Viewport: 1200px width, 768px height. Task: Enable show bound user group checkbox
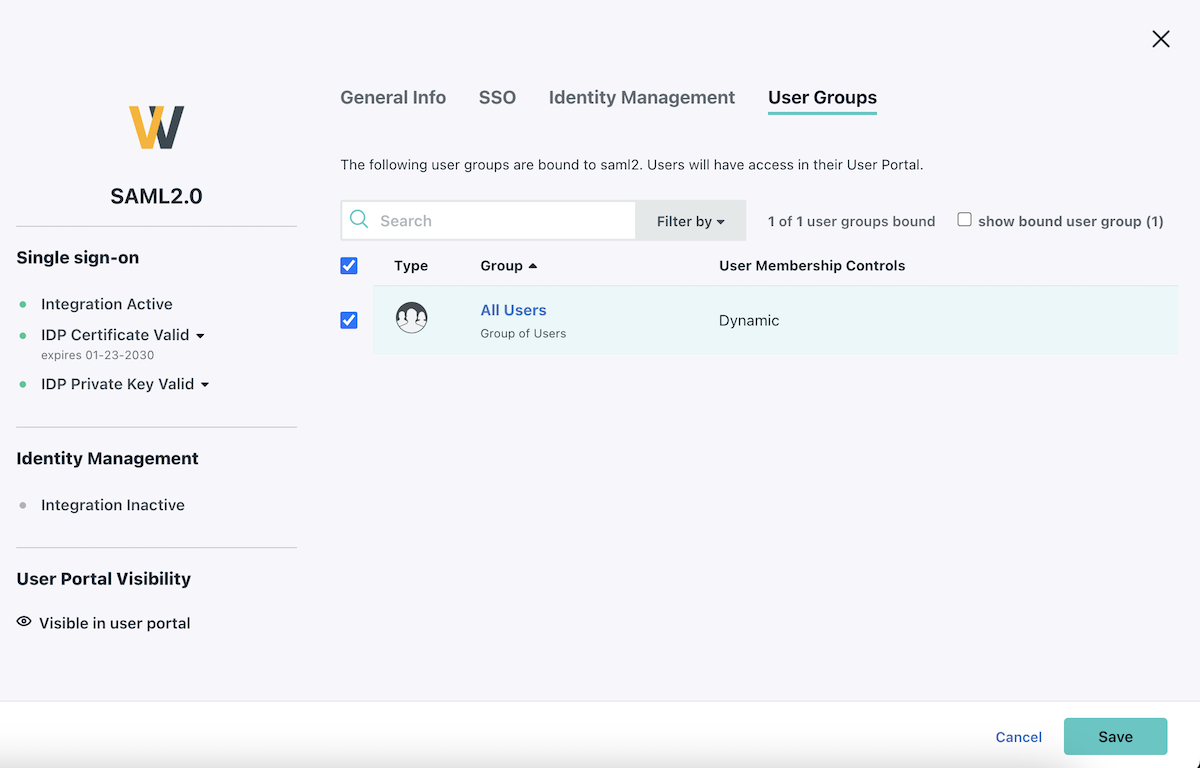point(964,220)
